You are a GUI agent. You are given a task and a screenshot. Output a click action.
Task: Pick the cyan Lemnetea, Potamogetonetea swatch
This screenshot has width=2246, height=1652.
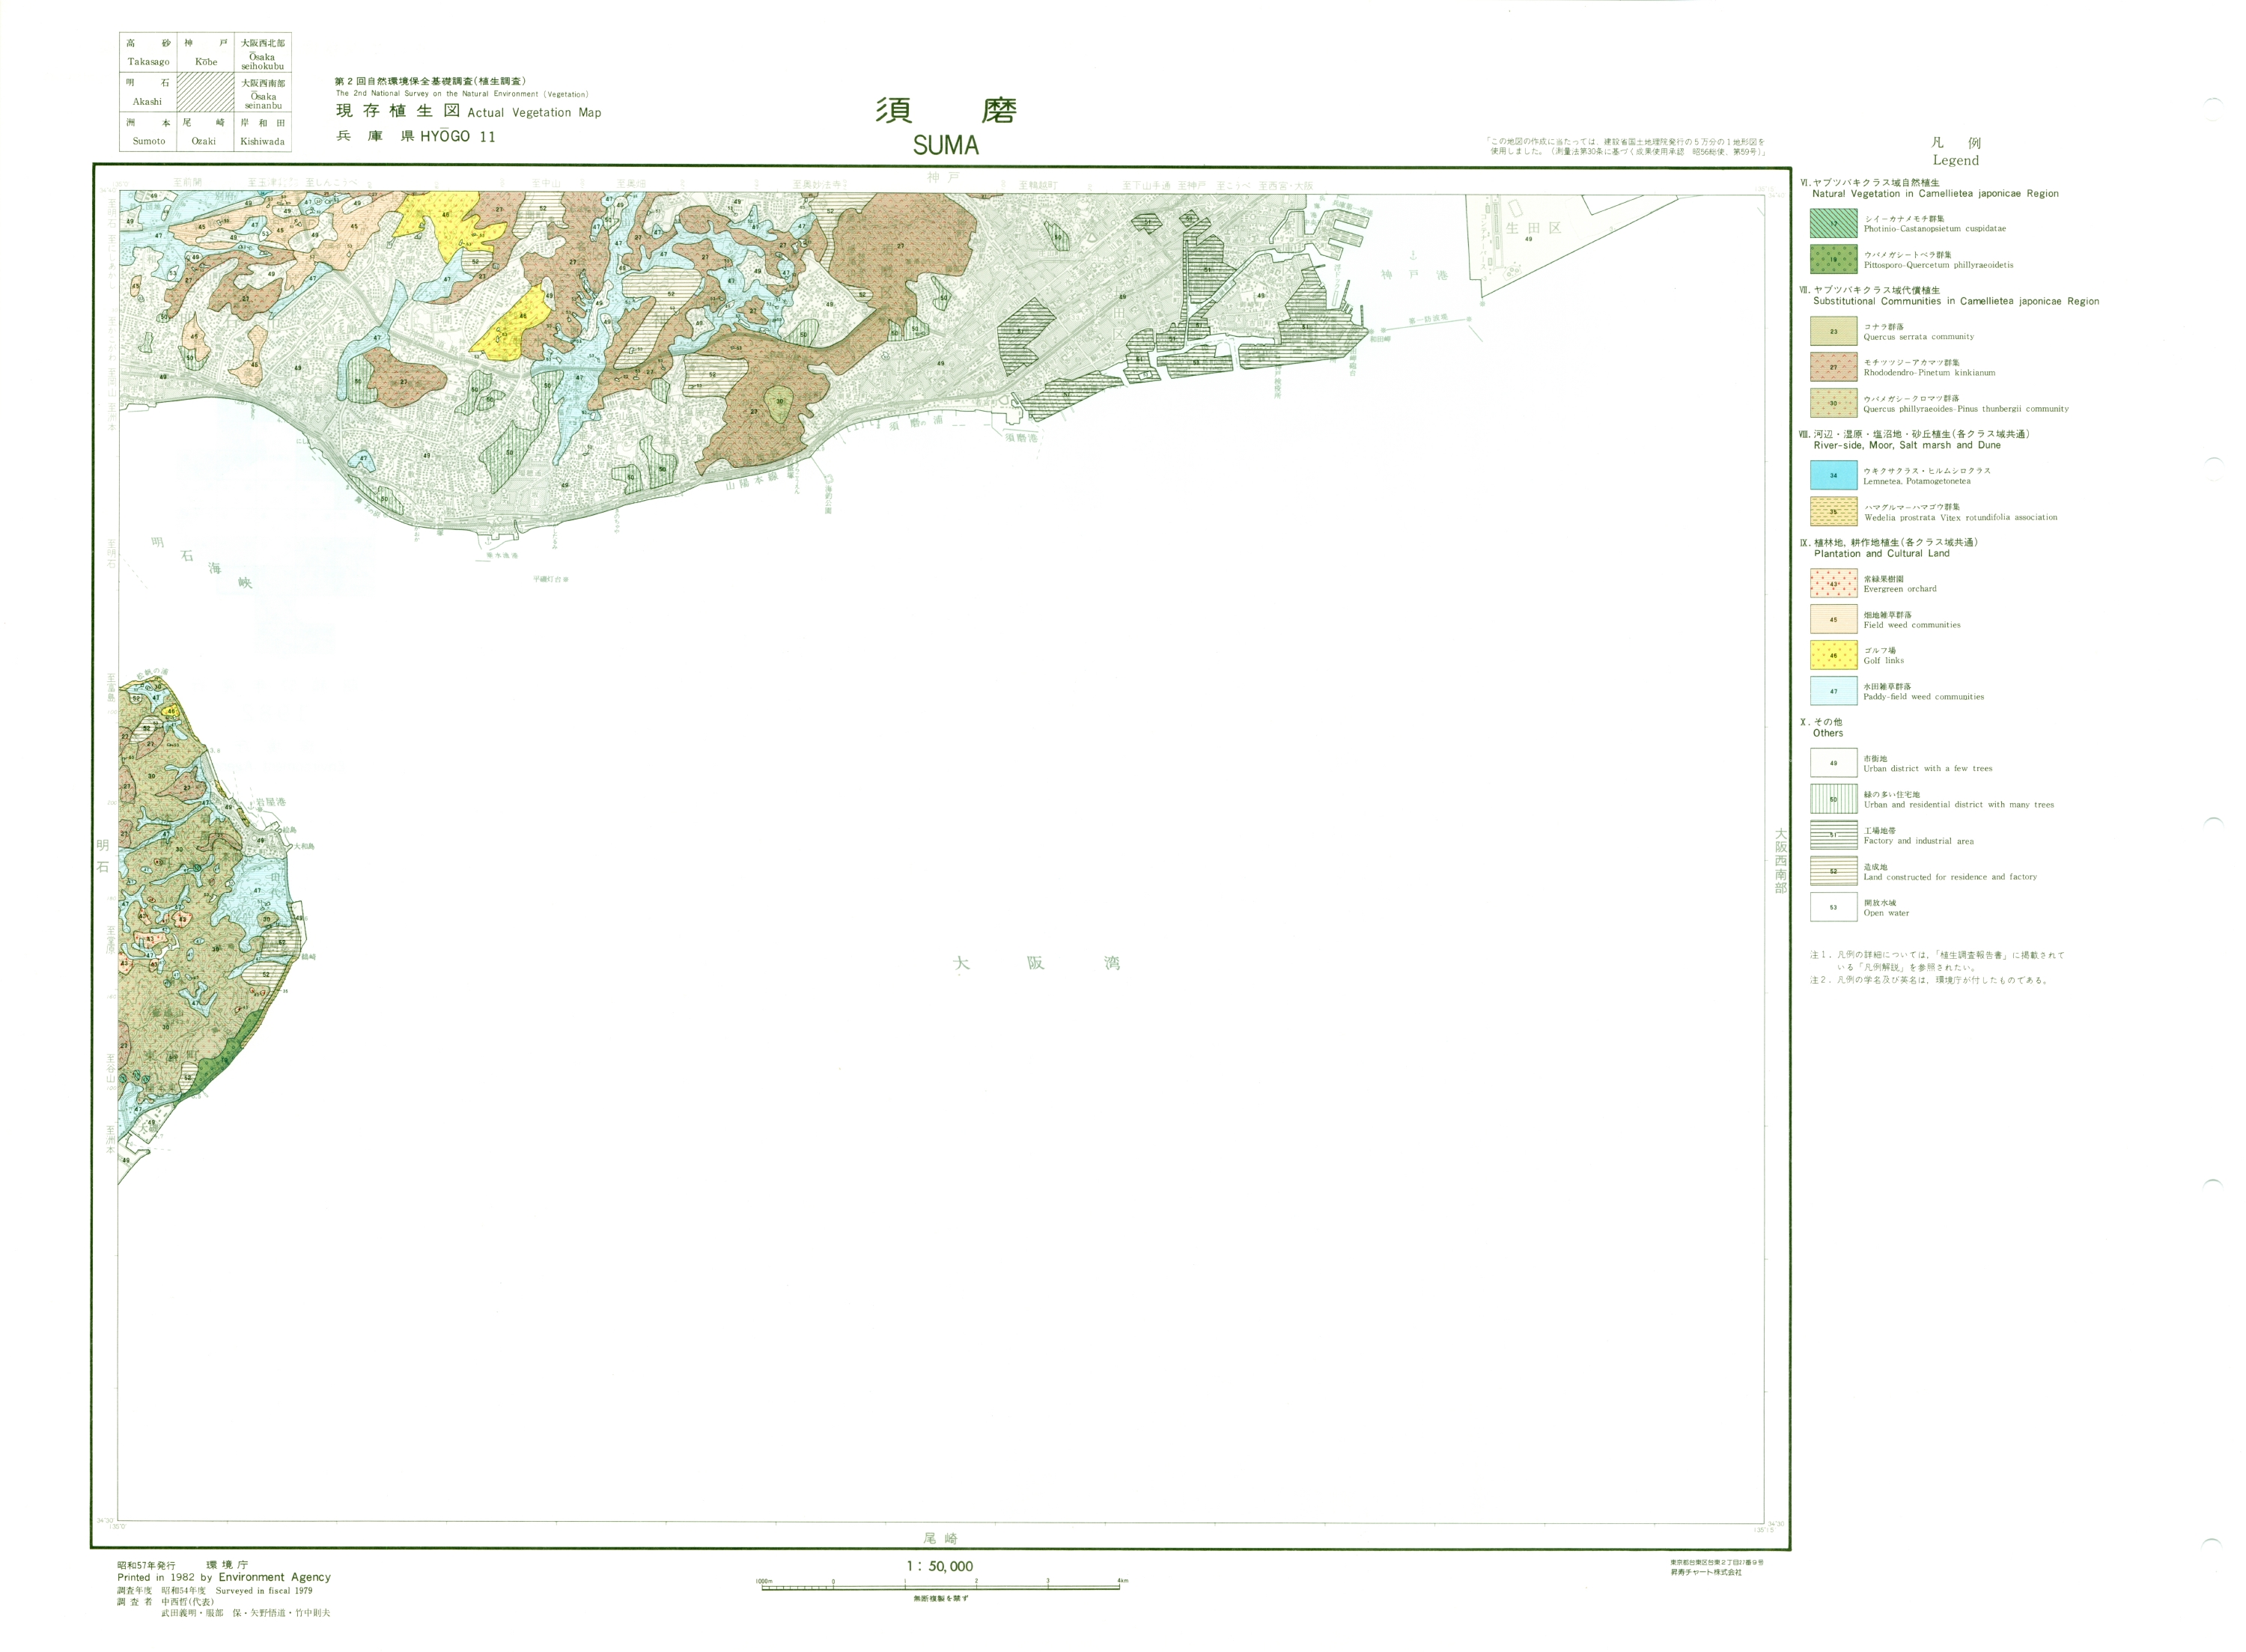pyautogui.click(x=1833, y=475)
